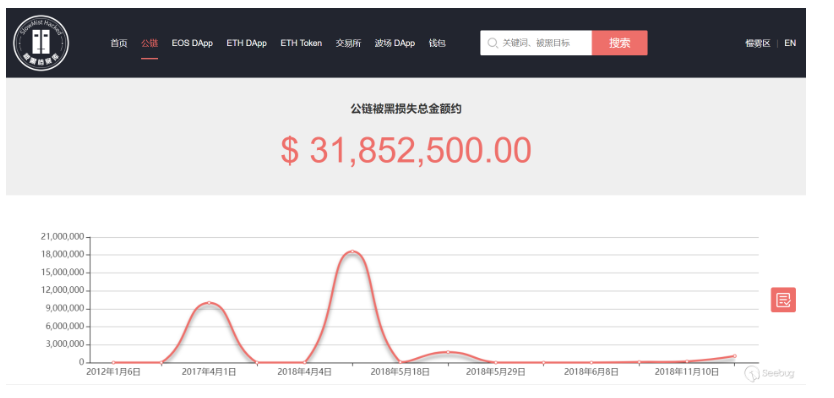Screen dimensions: 834x398
Task: Click the 公链被黑损失总金额约 heading
Action: tap(405, 109)
